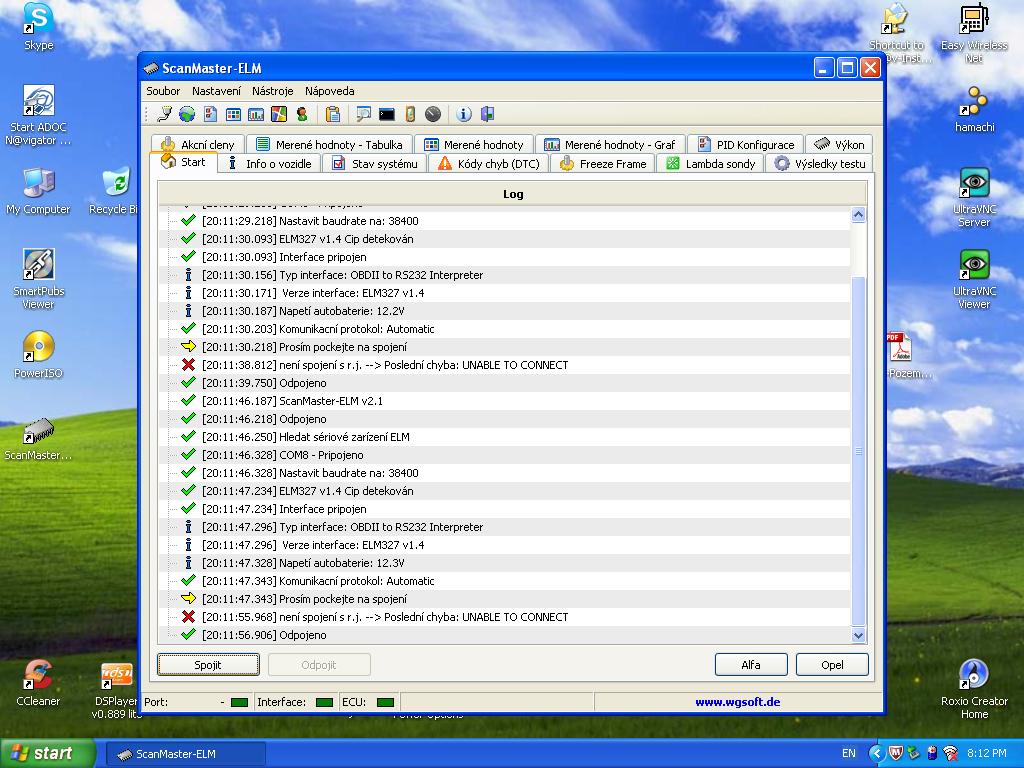Open the Freeze Frame tab
1024x768 pixels.
pyautogui.click(x=603, y=164)
